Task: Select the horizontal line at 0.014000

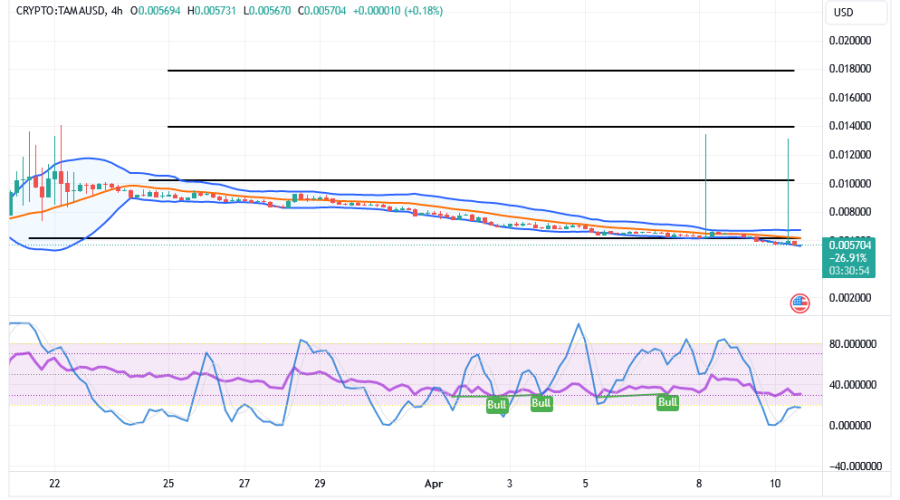Action: point(481,126)
